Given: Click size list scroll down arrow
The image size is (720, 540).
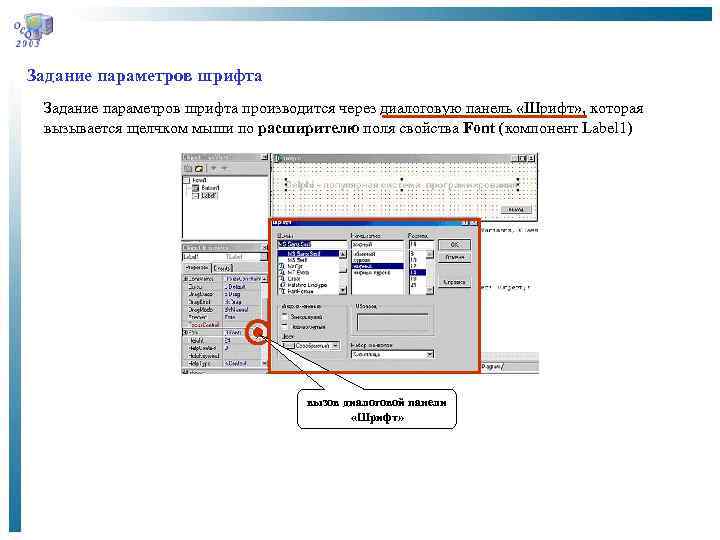Looking at the screenshot, I should click(430, 291).
